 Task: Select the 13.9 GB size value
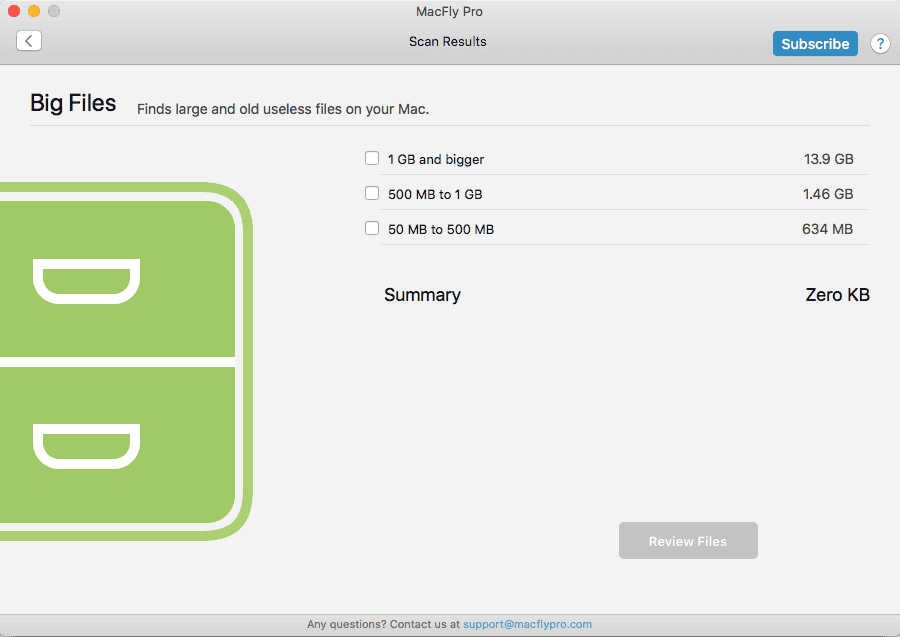(x=828, y=159)
